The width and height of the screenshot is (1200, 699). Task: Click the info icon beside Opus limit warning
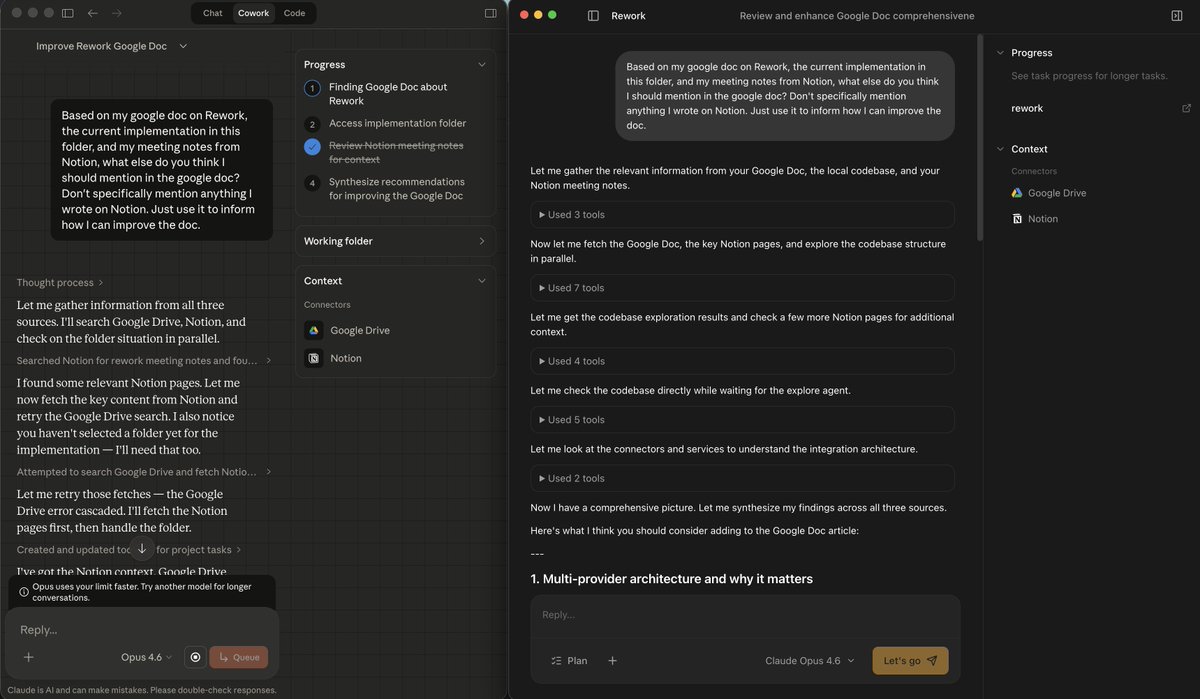click(24, 591)
